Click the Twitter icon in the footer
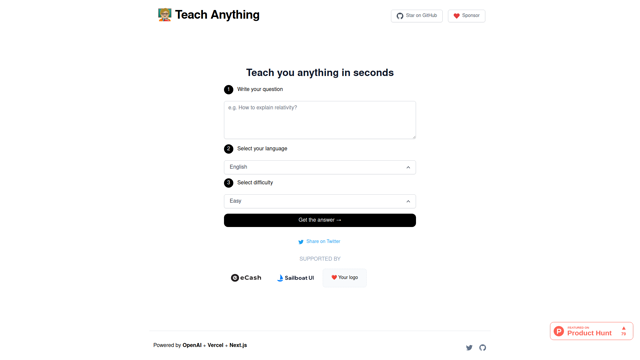Screen dimensions: 640x360 [x=469, y=348]
